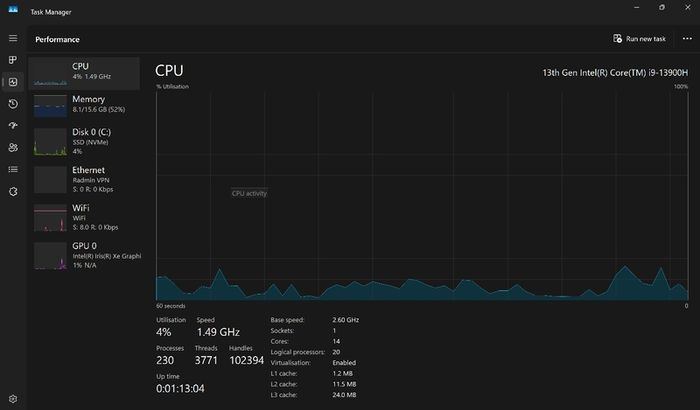700x410 pixels.
Task: Click the L2 cache 11.5 MB value
Action: tap(344, 384)
